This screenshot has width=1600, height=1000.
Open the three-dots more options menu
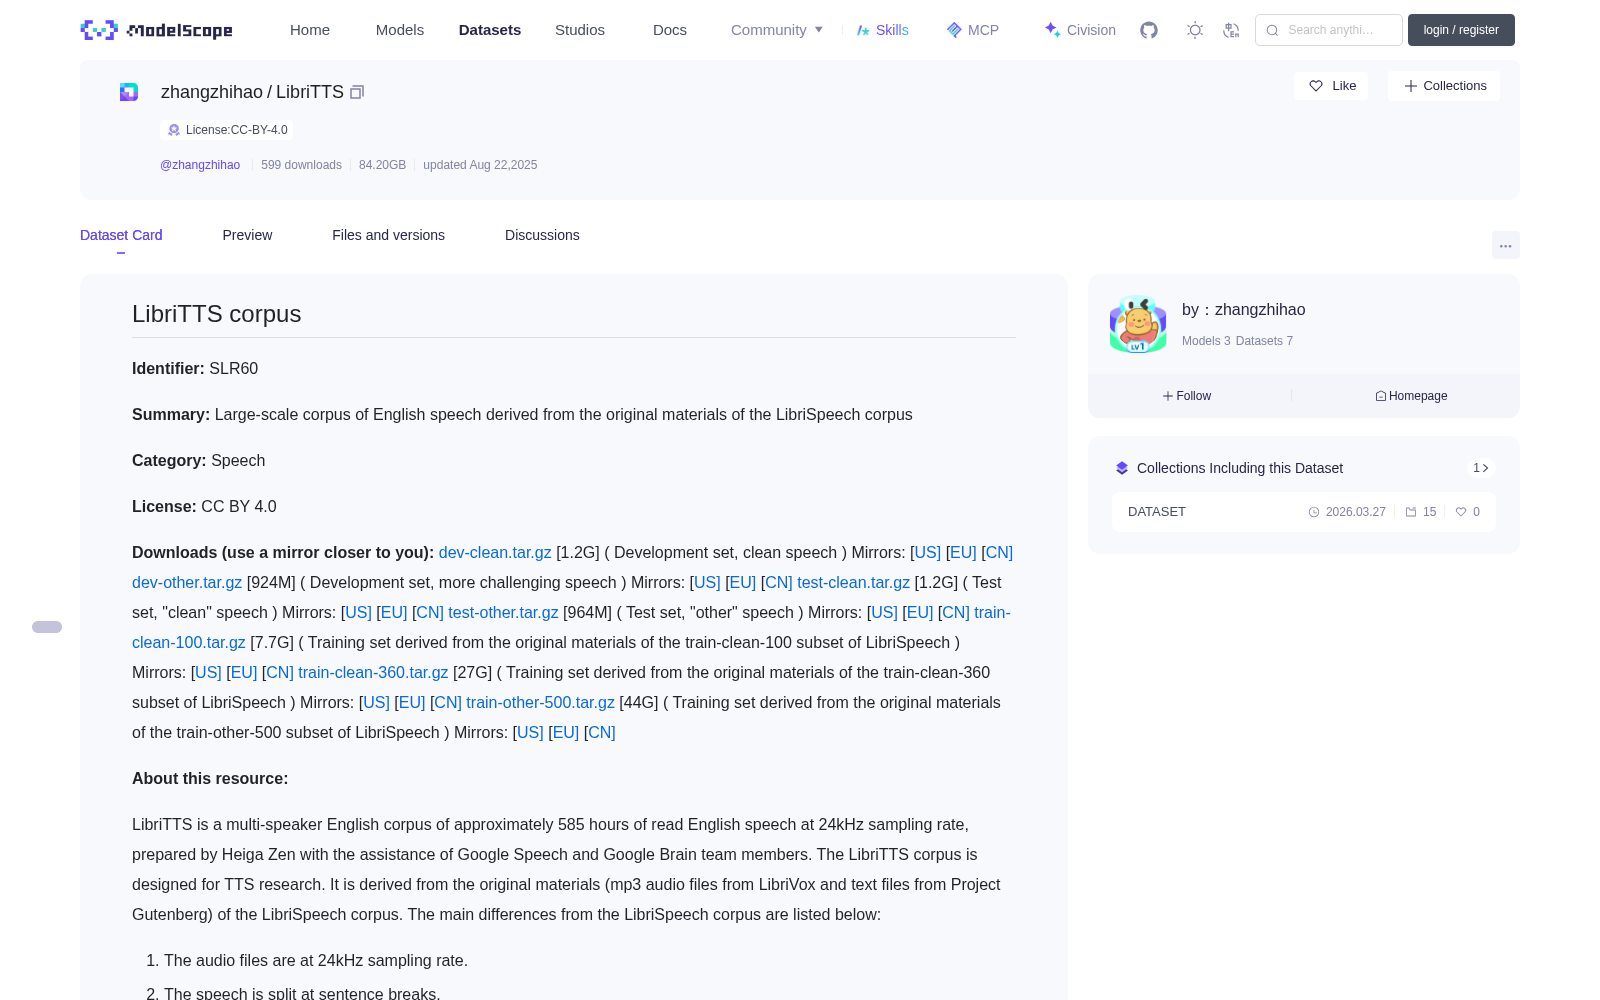[1505, 245]
